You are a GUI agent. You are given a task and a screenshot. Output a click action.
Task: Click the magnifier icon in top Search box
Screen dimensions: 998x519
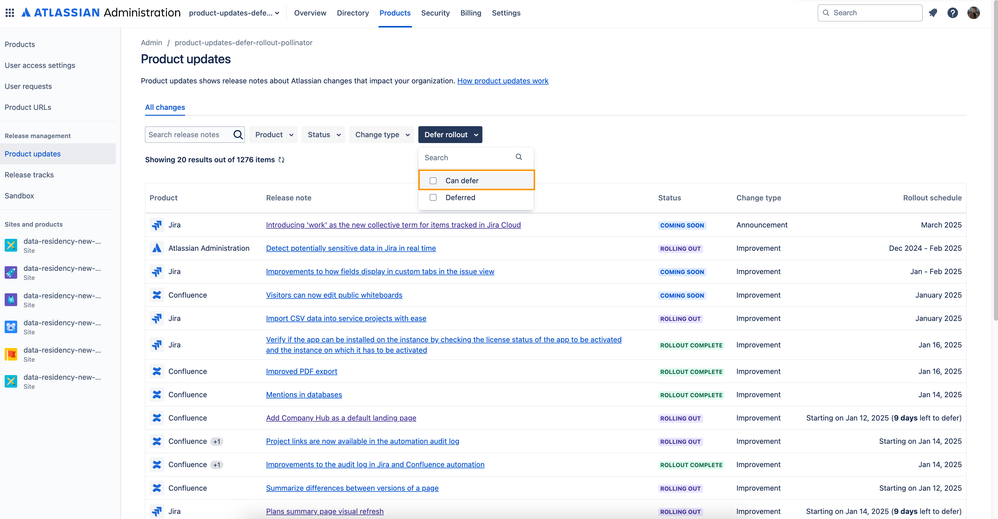pos(826,13)
